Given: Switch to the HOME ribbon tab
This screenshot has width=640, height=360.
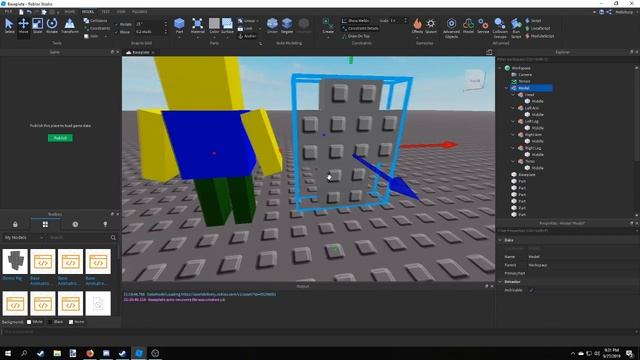Looking at the screenshot, I should tap(70, 12).
